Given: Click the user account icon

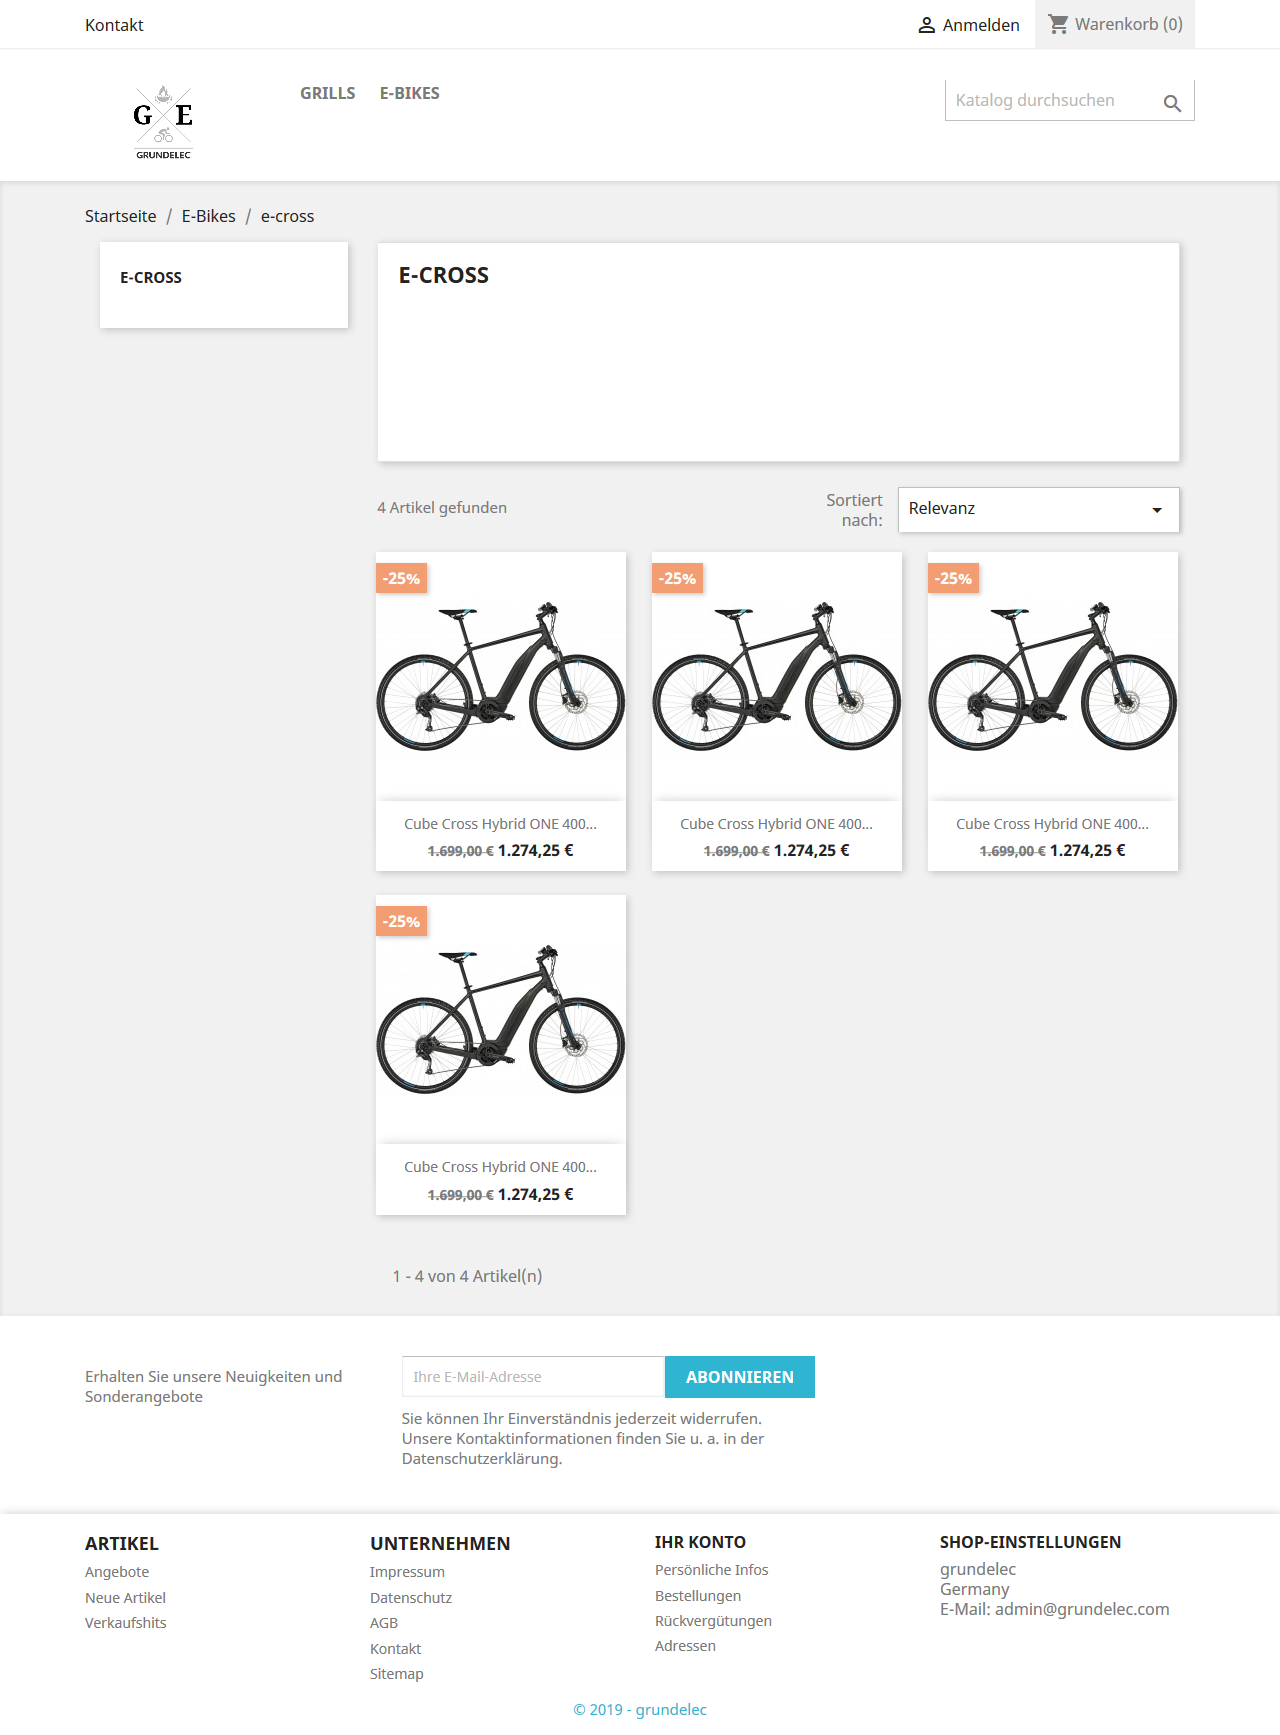Looking at the screenshot, I should tap(926, 25).
